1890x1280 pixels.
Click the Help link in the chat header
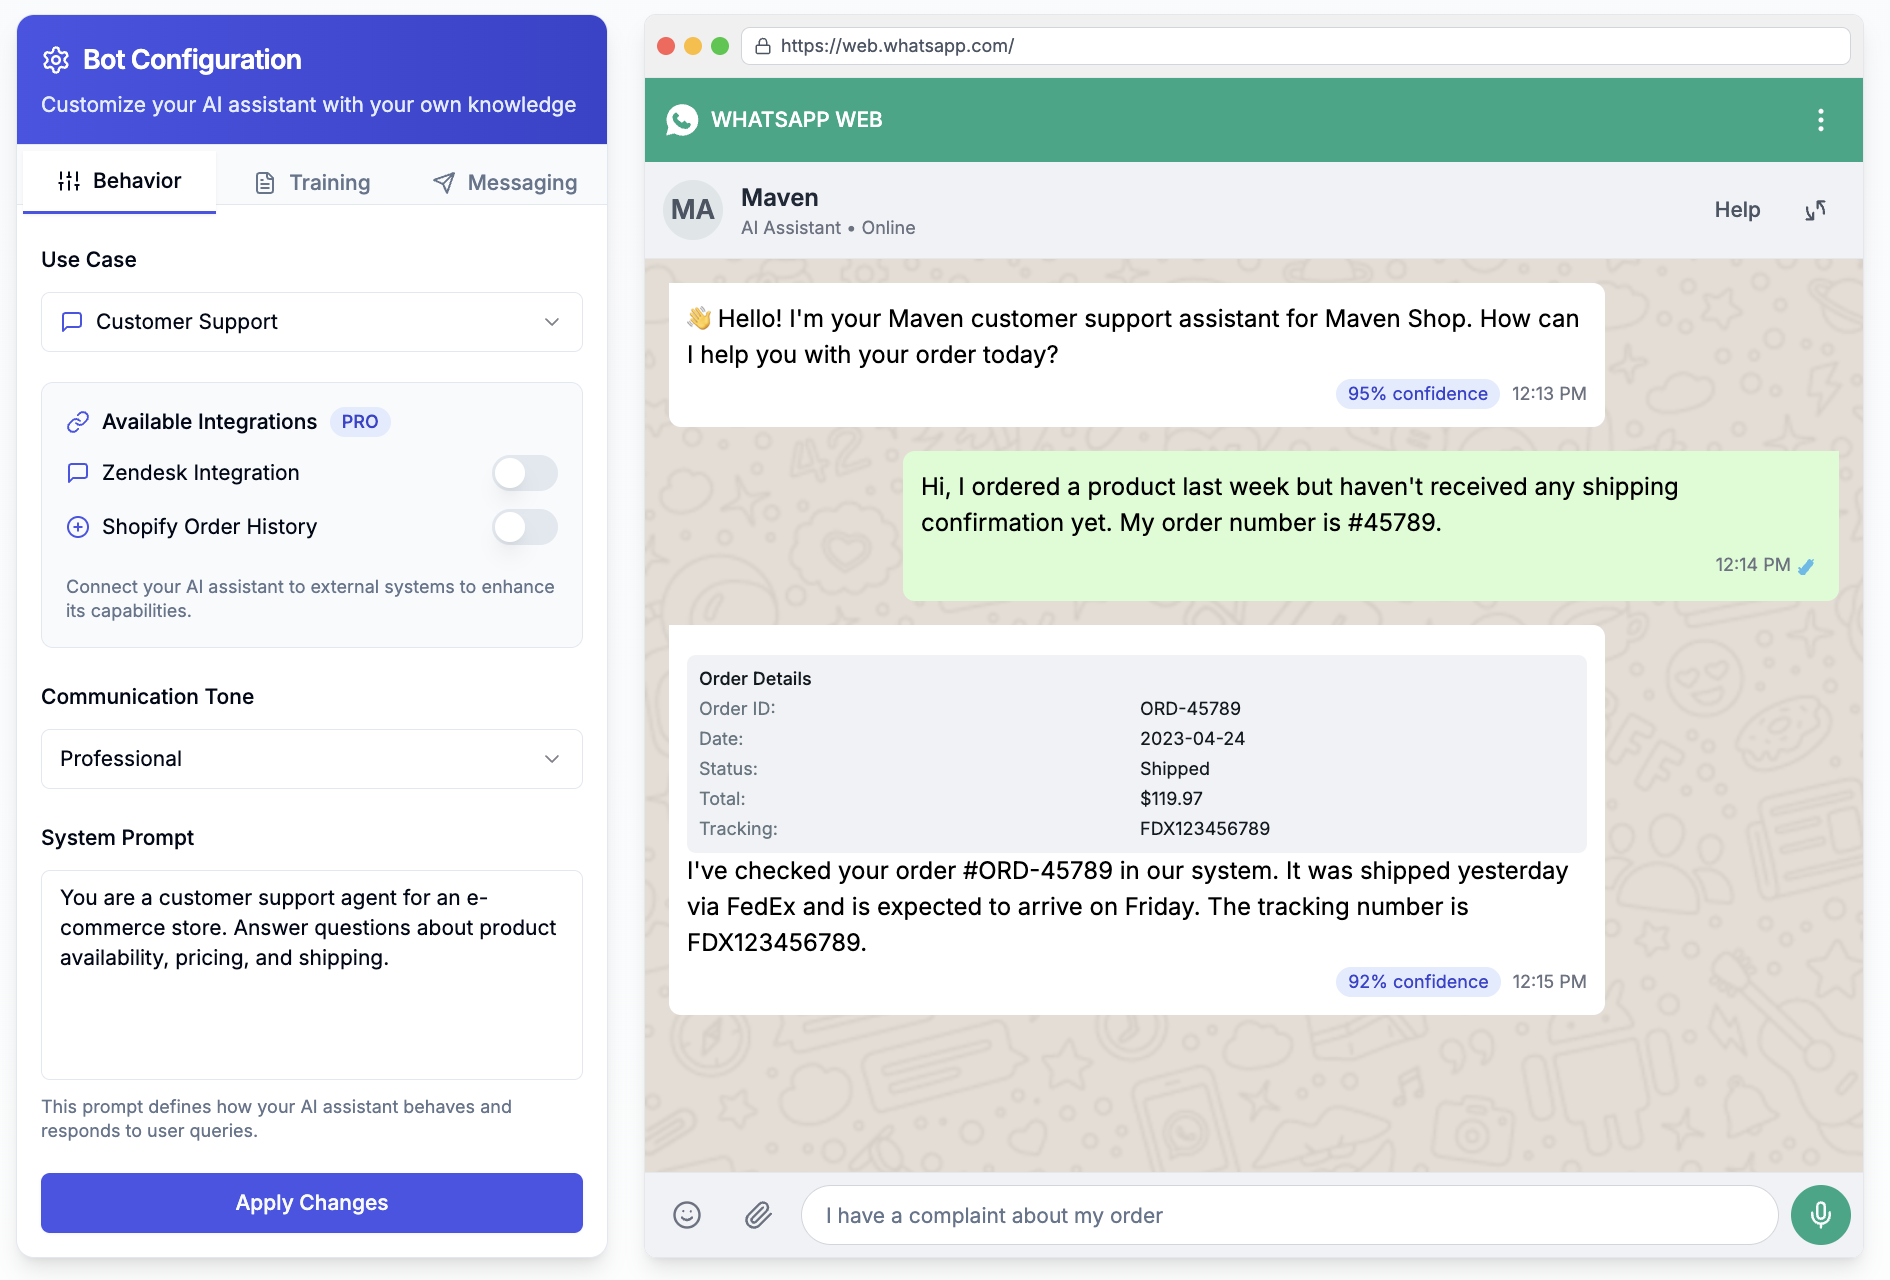[1737, 210]
